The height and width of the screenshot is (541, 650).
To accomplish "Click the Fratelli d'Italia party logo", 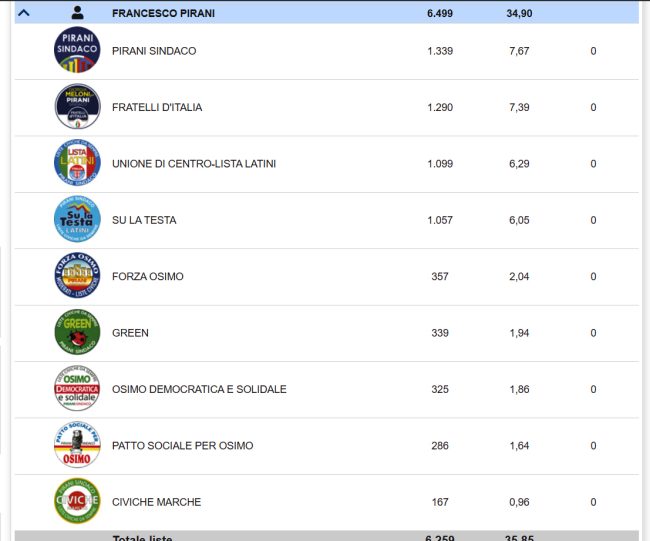I will (77, 107).
